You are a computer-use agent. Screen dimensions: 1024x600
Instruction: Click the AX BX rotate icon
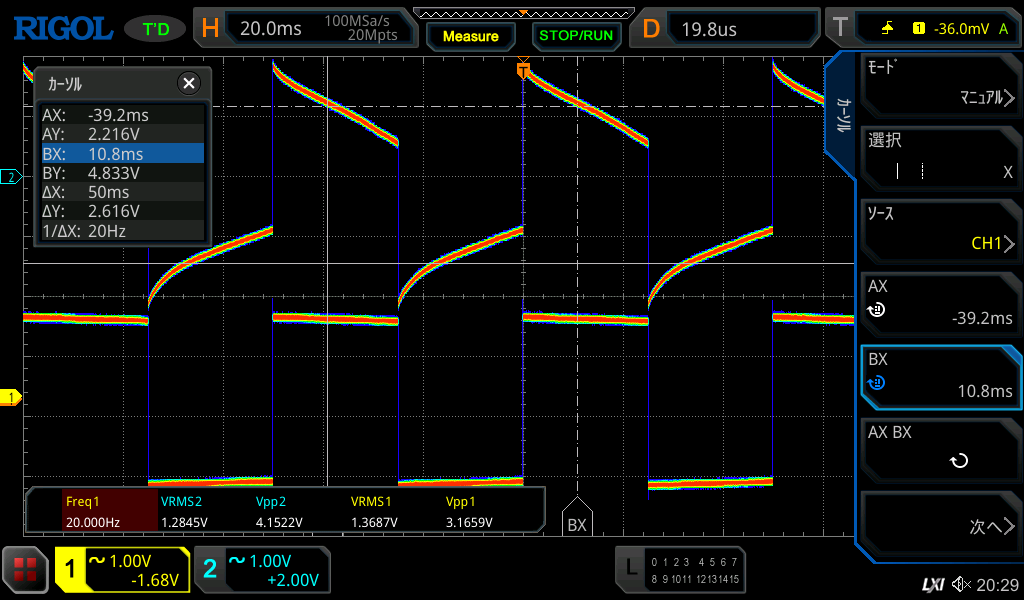tap(958, 461)
